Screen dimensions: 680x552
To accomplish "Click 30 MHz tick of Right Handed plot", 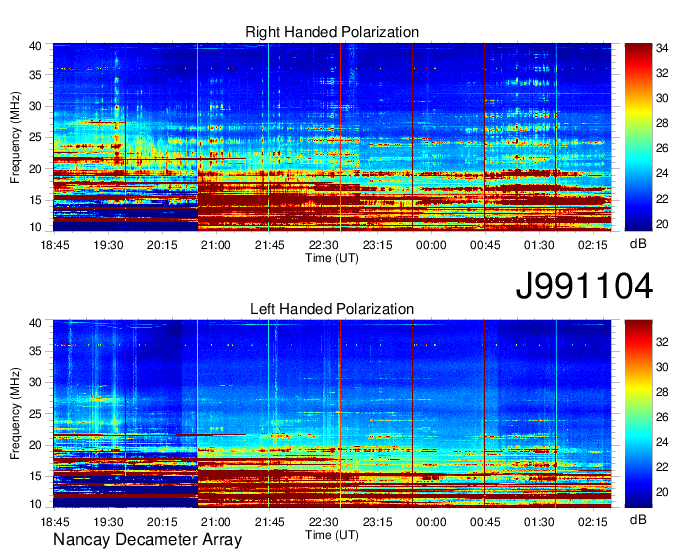I will [35, 106].
